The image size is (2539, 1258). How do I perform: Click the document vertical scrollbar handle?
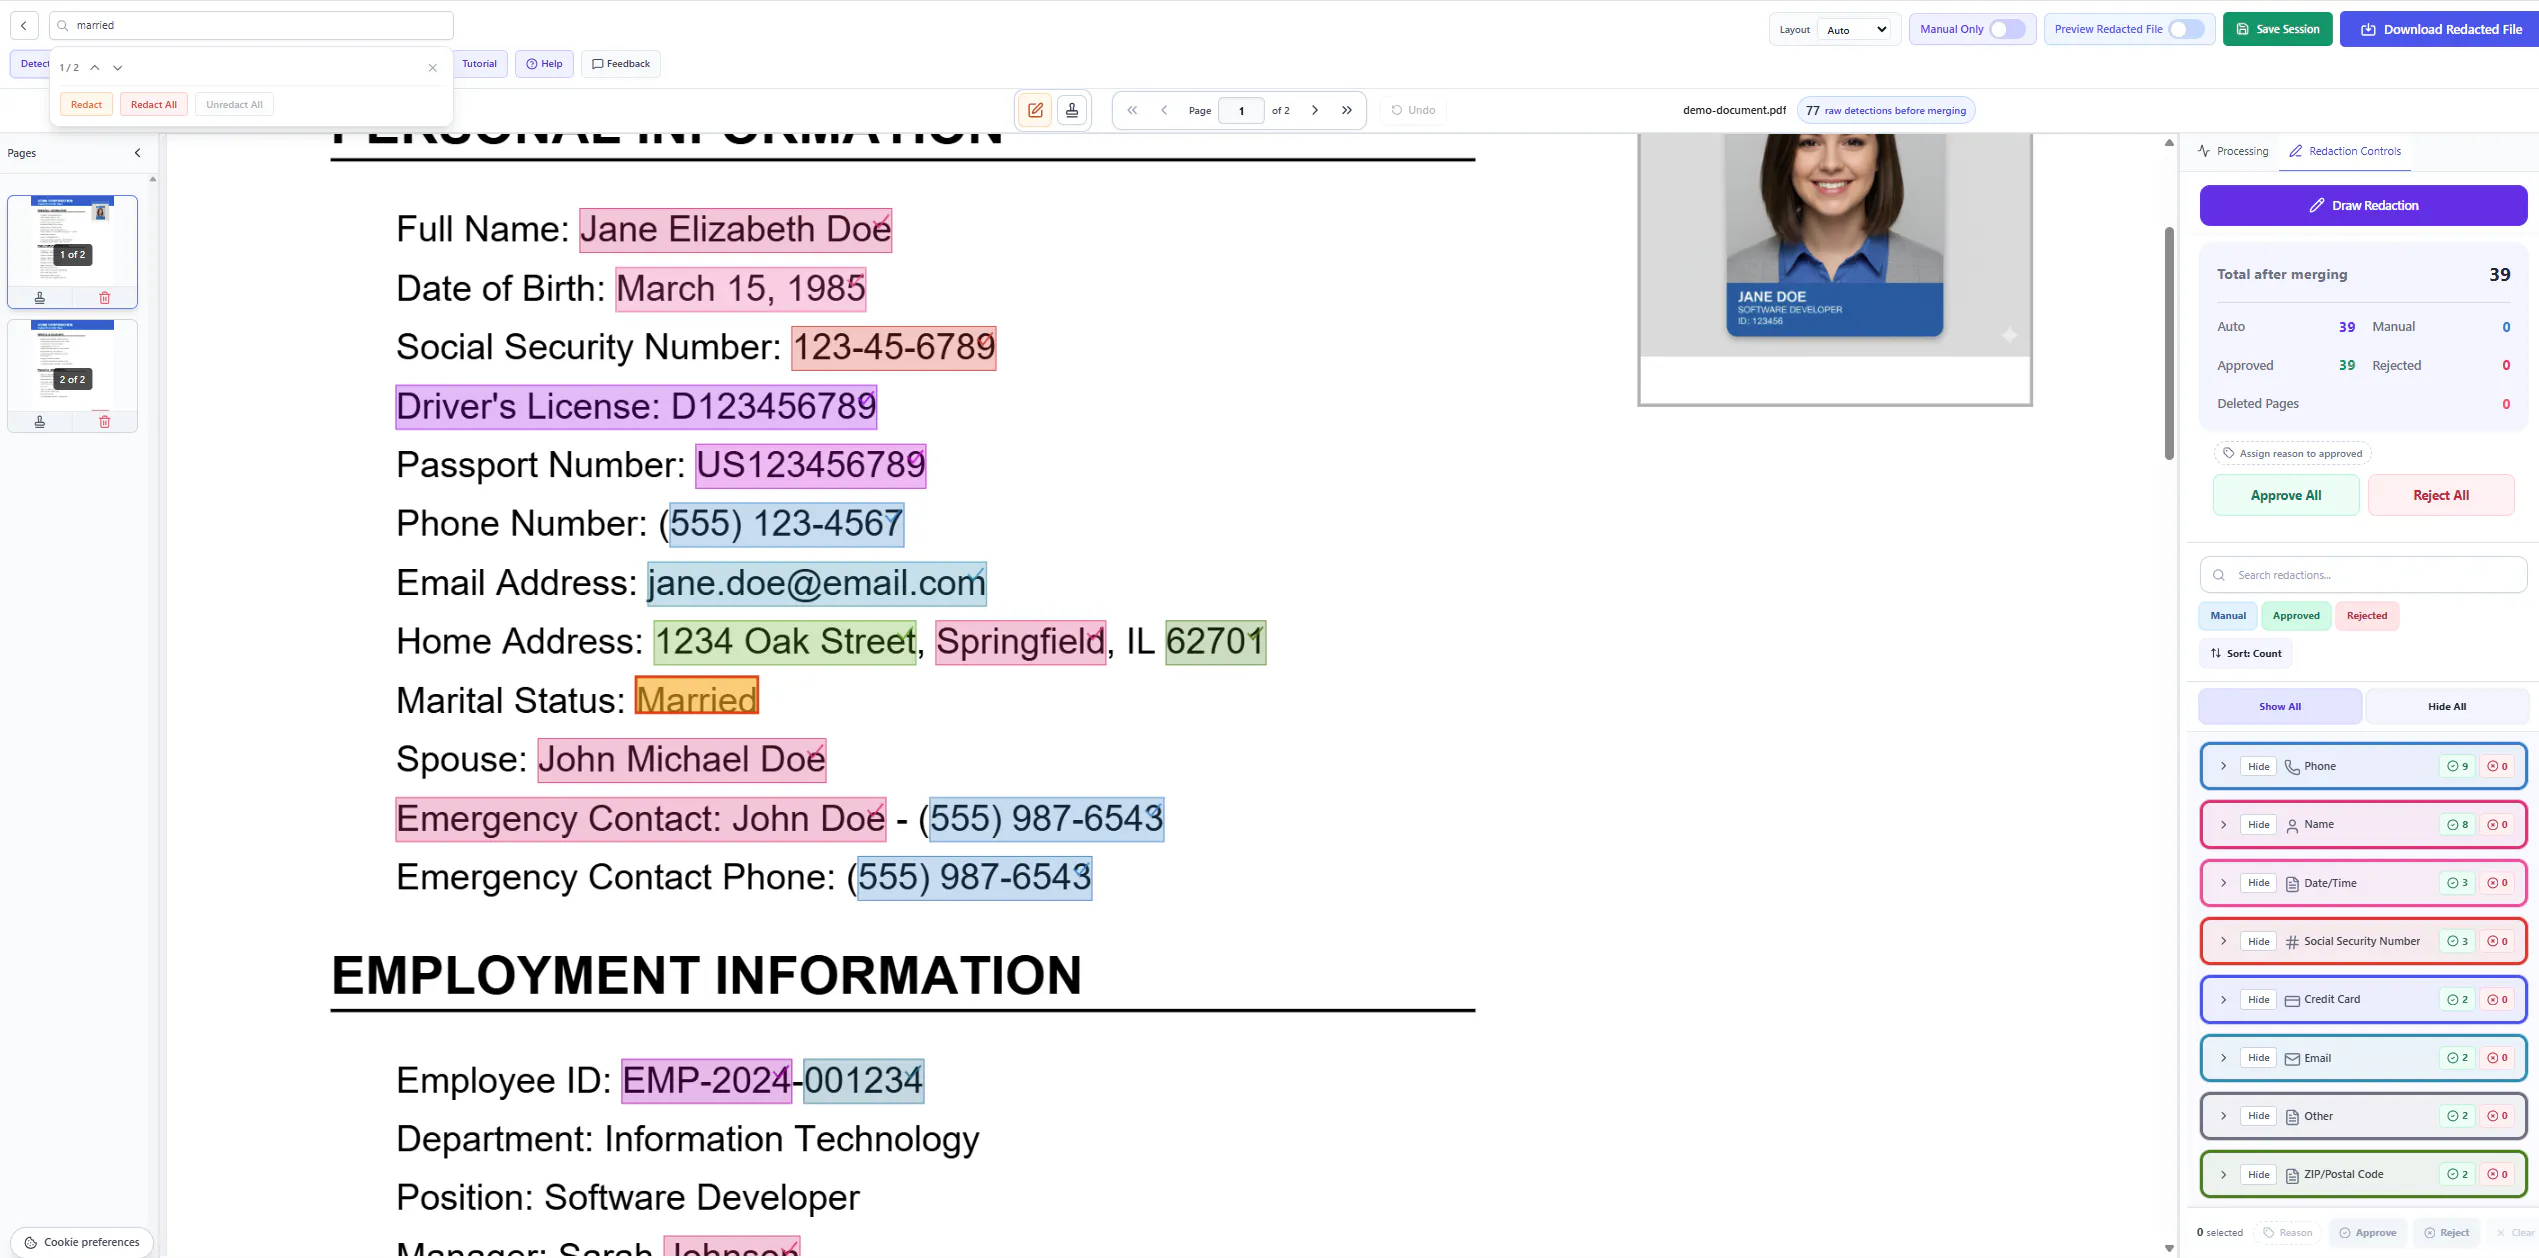2169,344
